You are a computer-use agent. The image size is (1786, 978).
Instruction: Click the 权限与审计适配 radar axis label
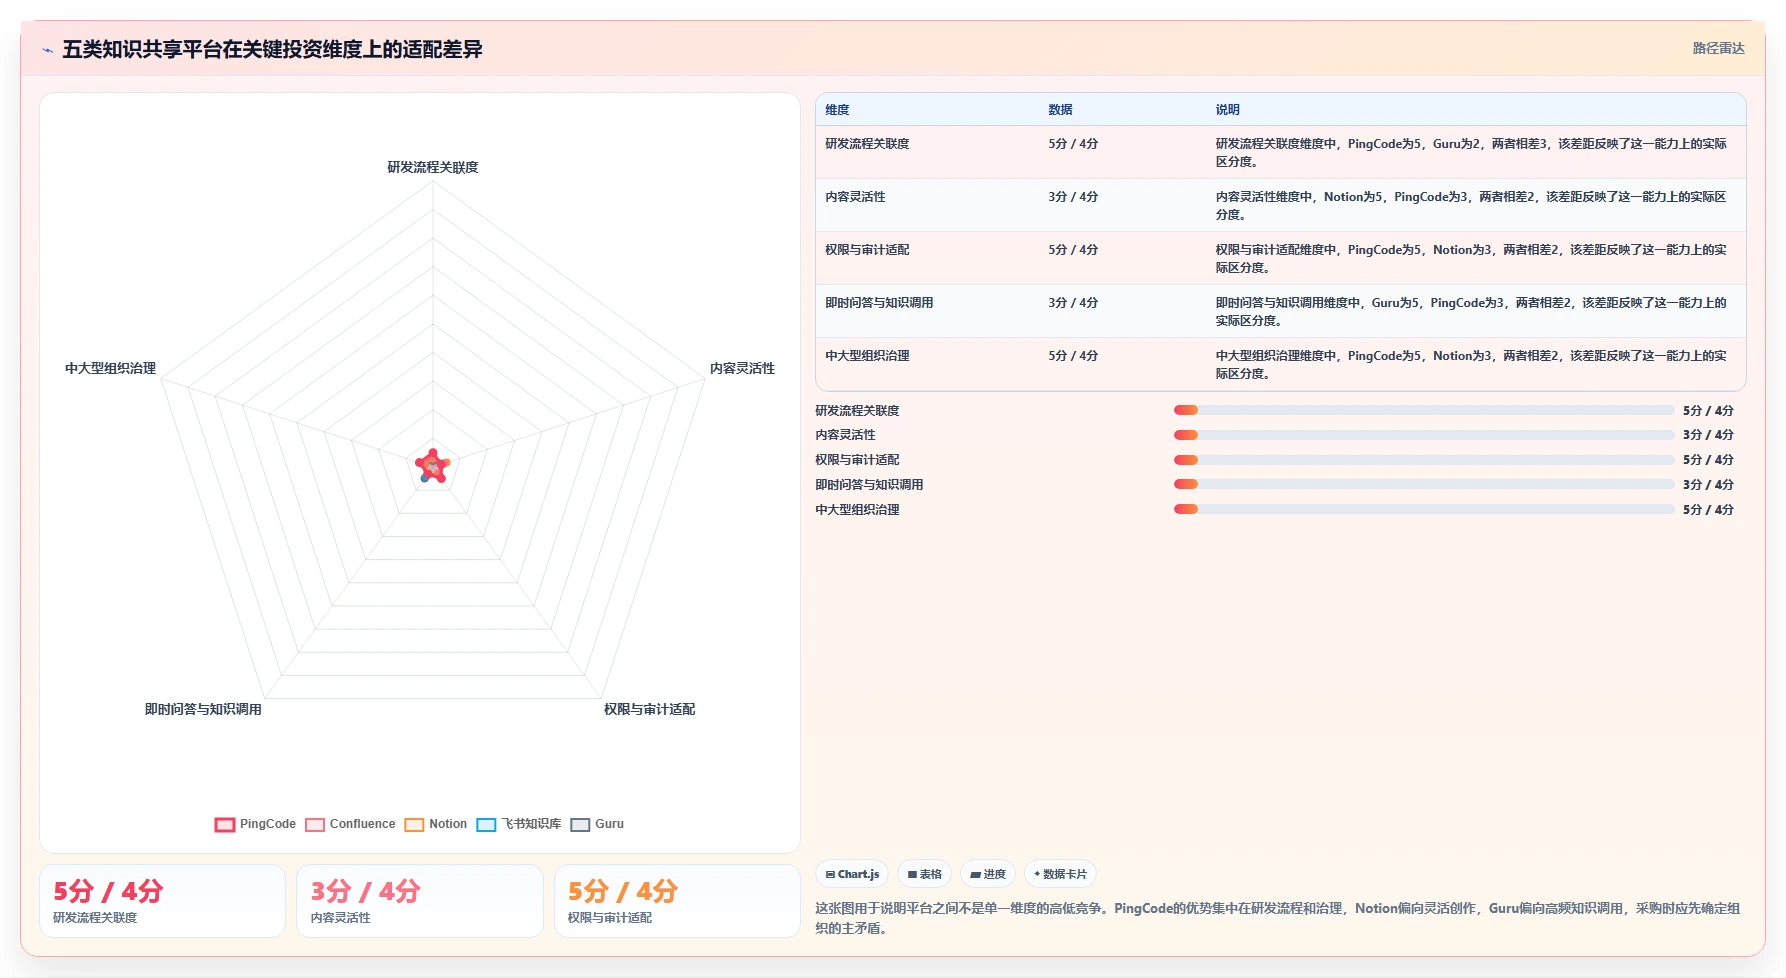tap(649, 709)
